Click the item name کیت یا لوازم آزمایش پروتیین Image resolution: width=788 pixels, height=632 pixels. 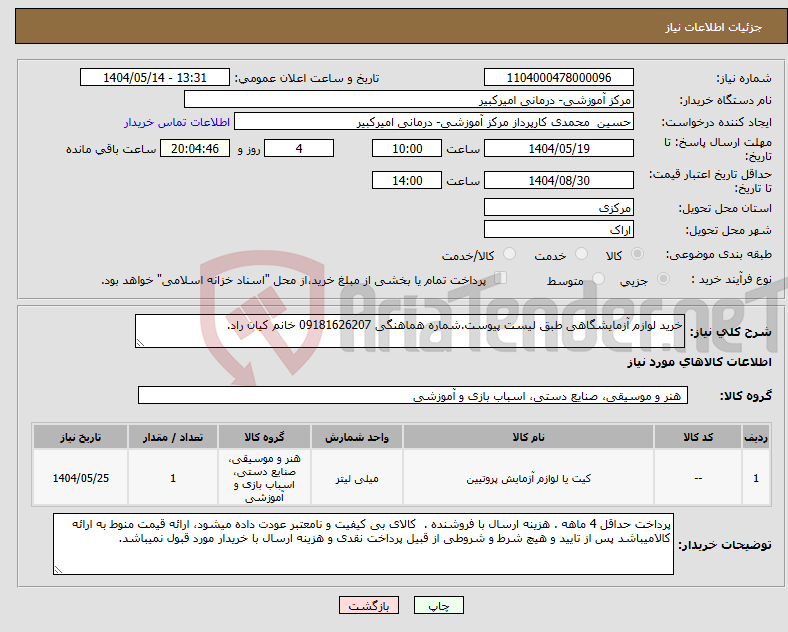pyautogui.click(x=528, y=478)
